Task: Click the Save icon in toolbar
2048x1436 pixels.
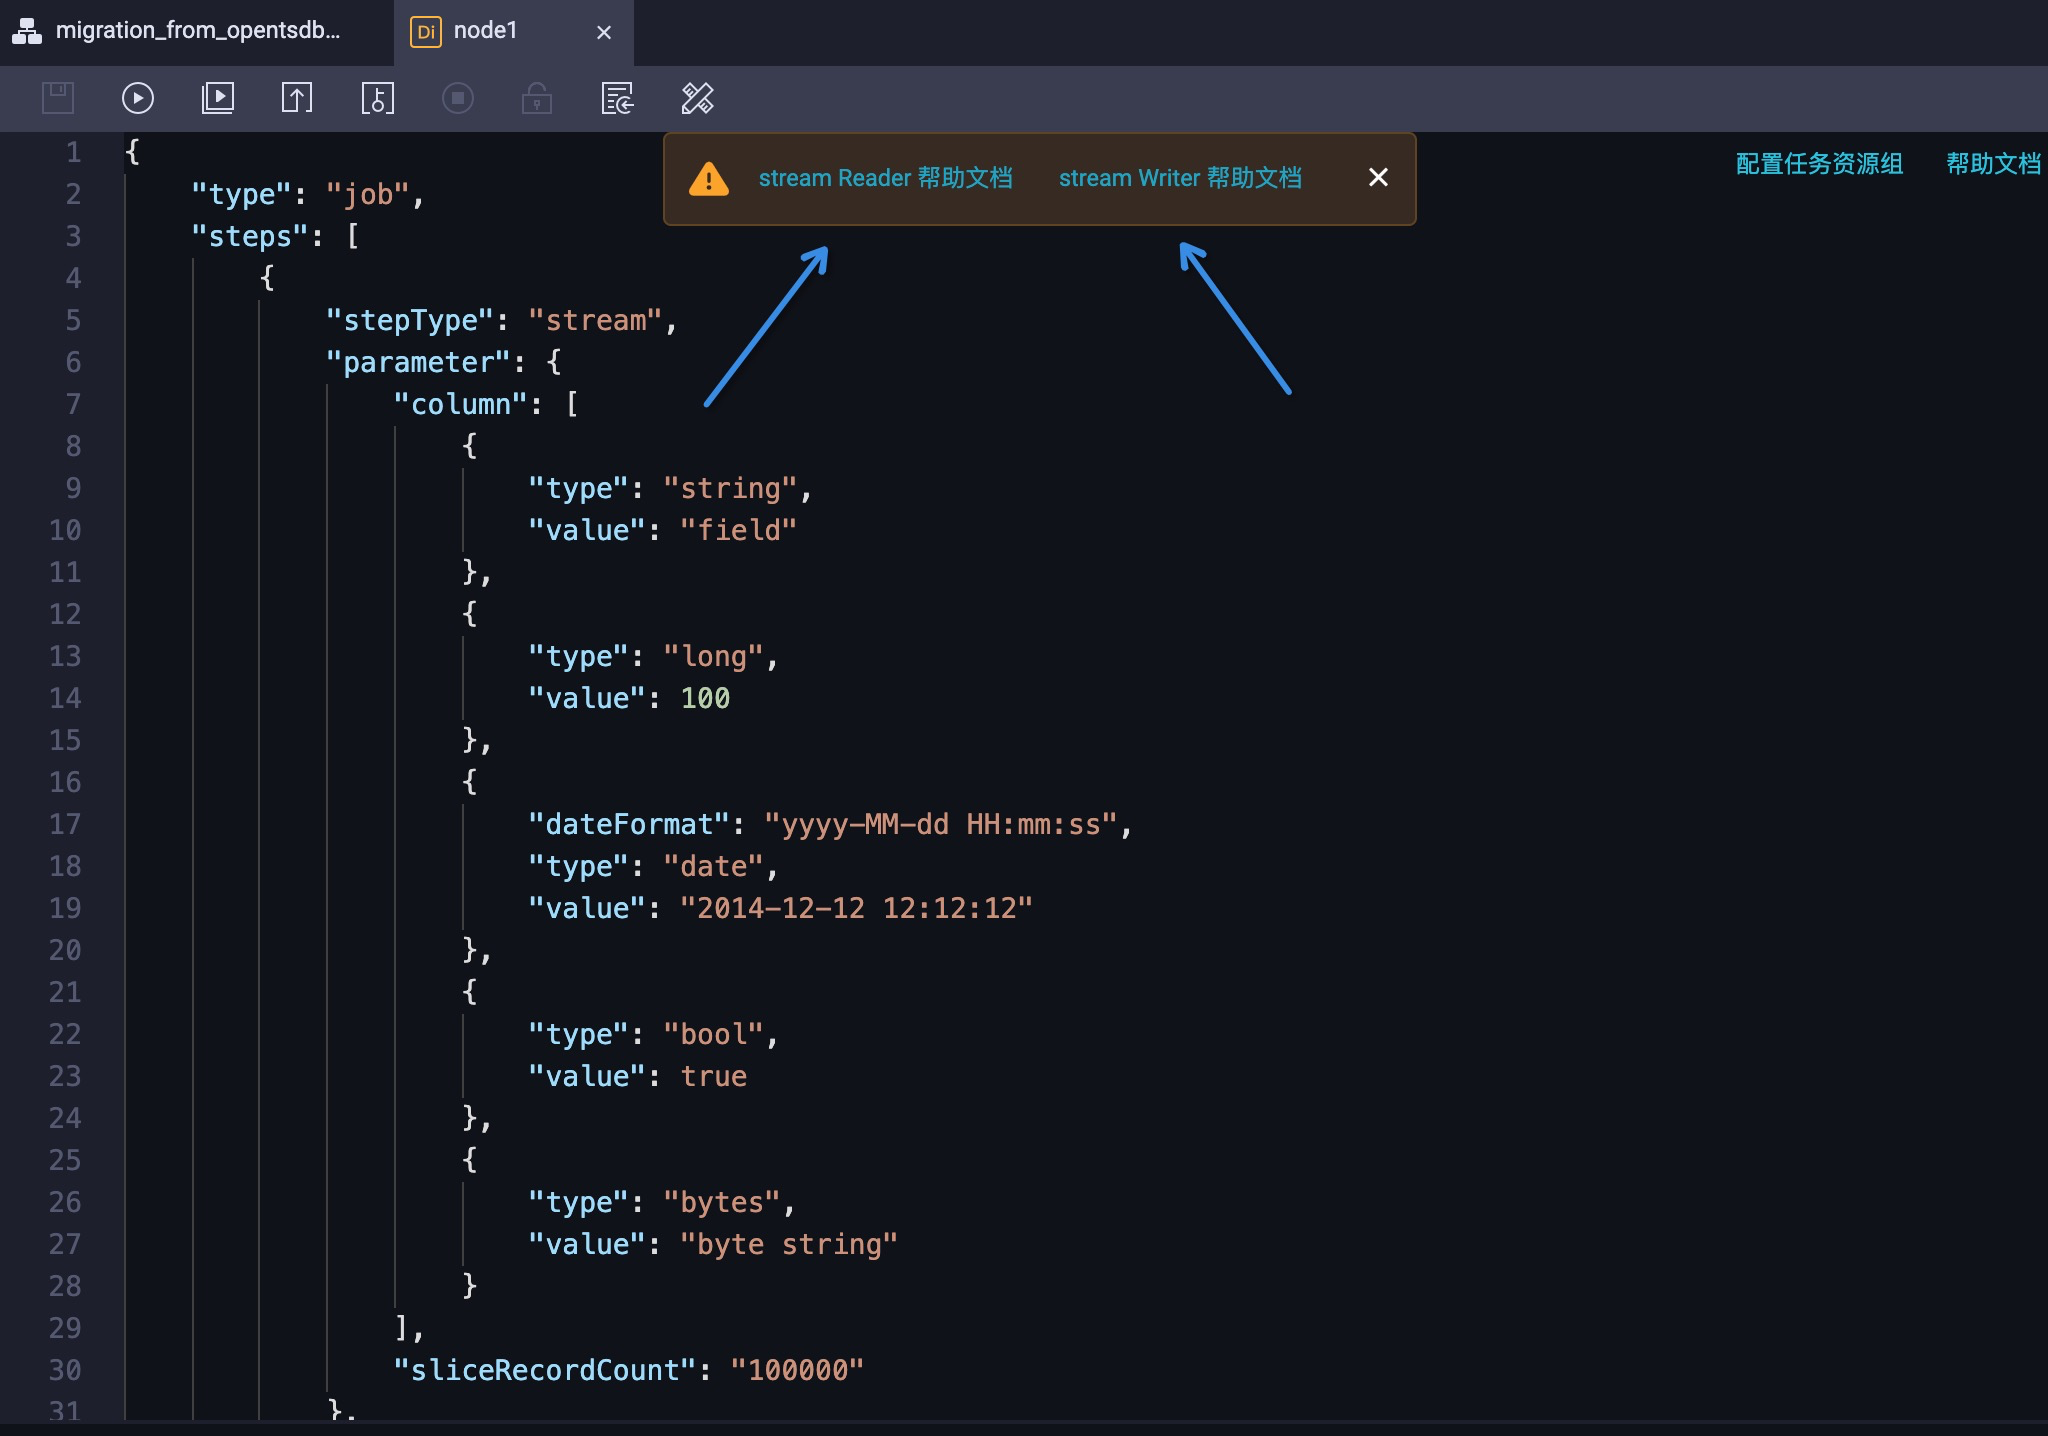Action: (x=58, y=98)
